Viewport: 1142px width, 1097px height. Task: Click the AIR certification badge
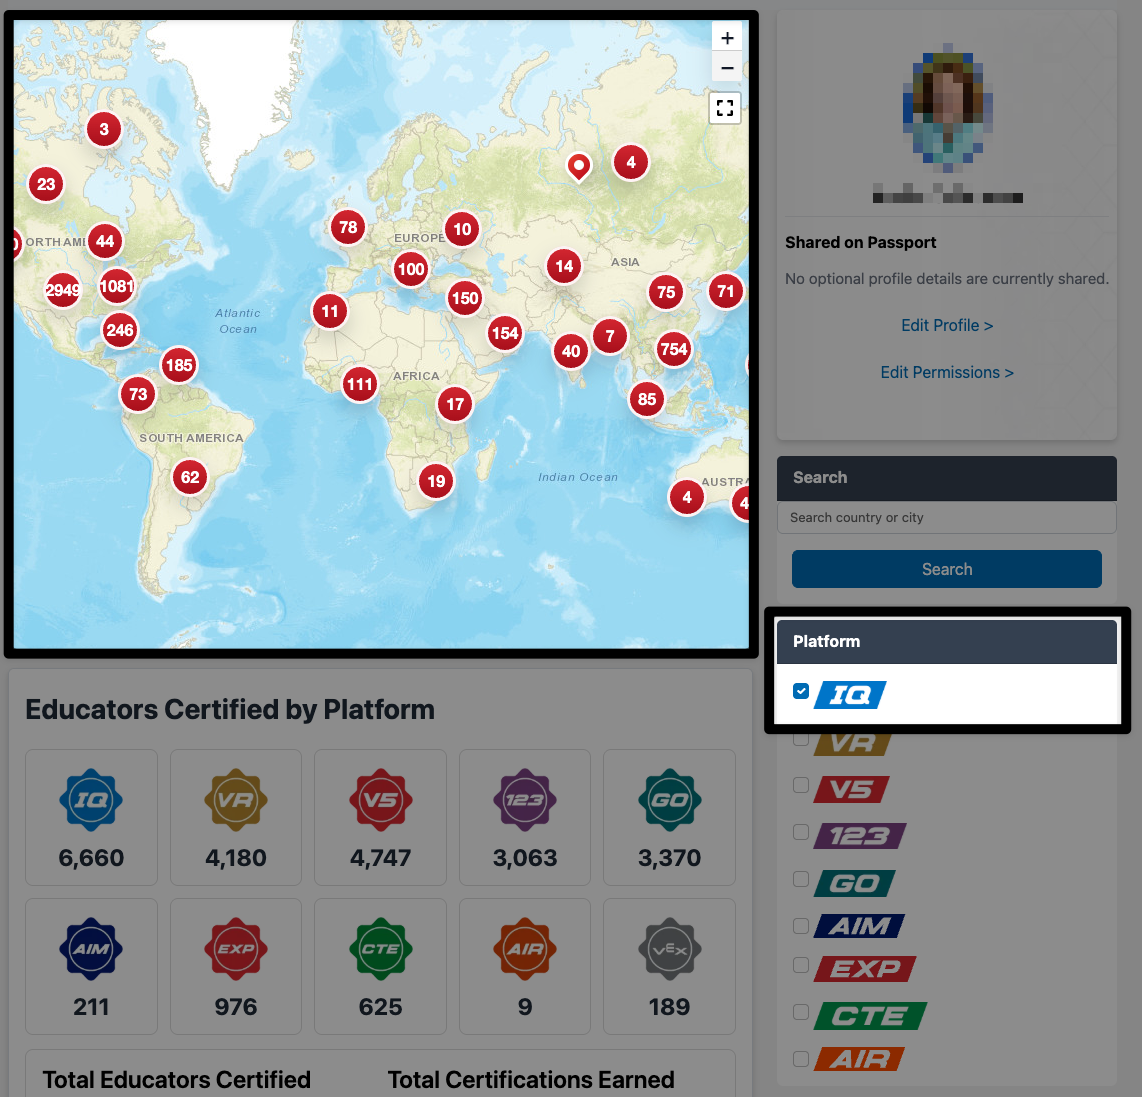[x=524, y=948]
